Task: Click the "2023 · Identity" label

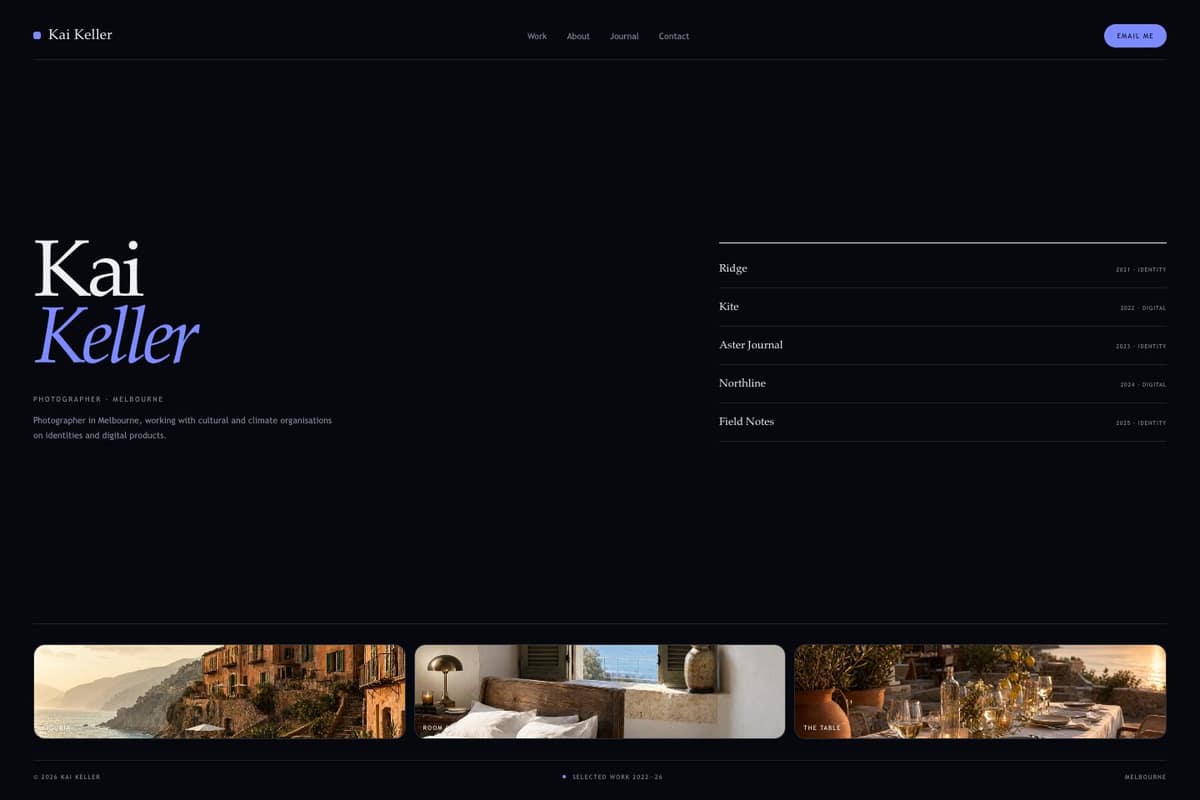Action: click(x=1141, y=346)
